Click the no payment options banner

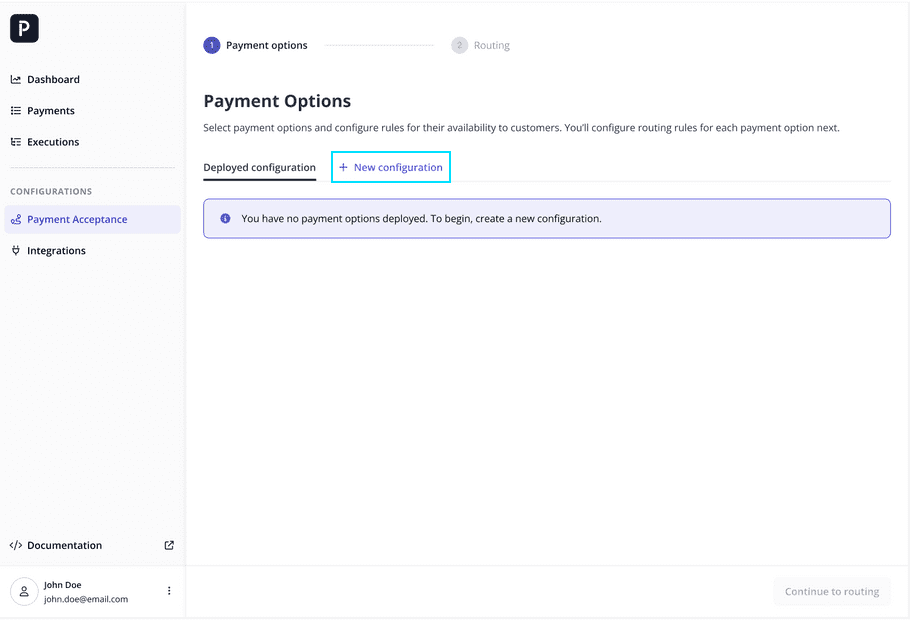[x=547, y=219]
